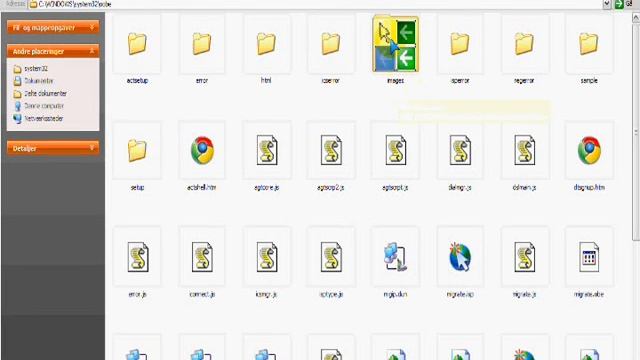The image size is (640, 360).
Task: Open the setup folder
Action: pyautogui.click(x=137, y=151)
